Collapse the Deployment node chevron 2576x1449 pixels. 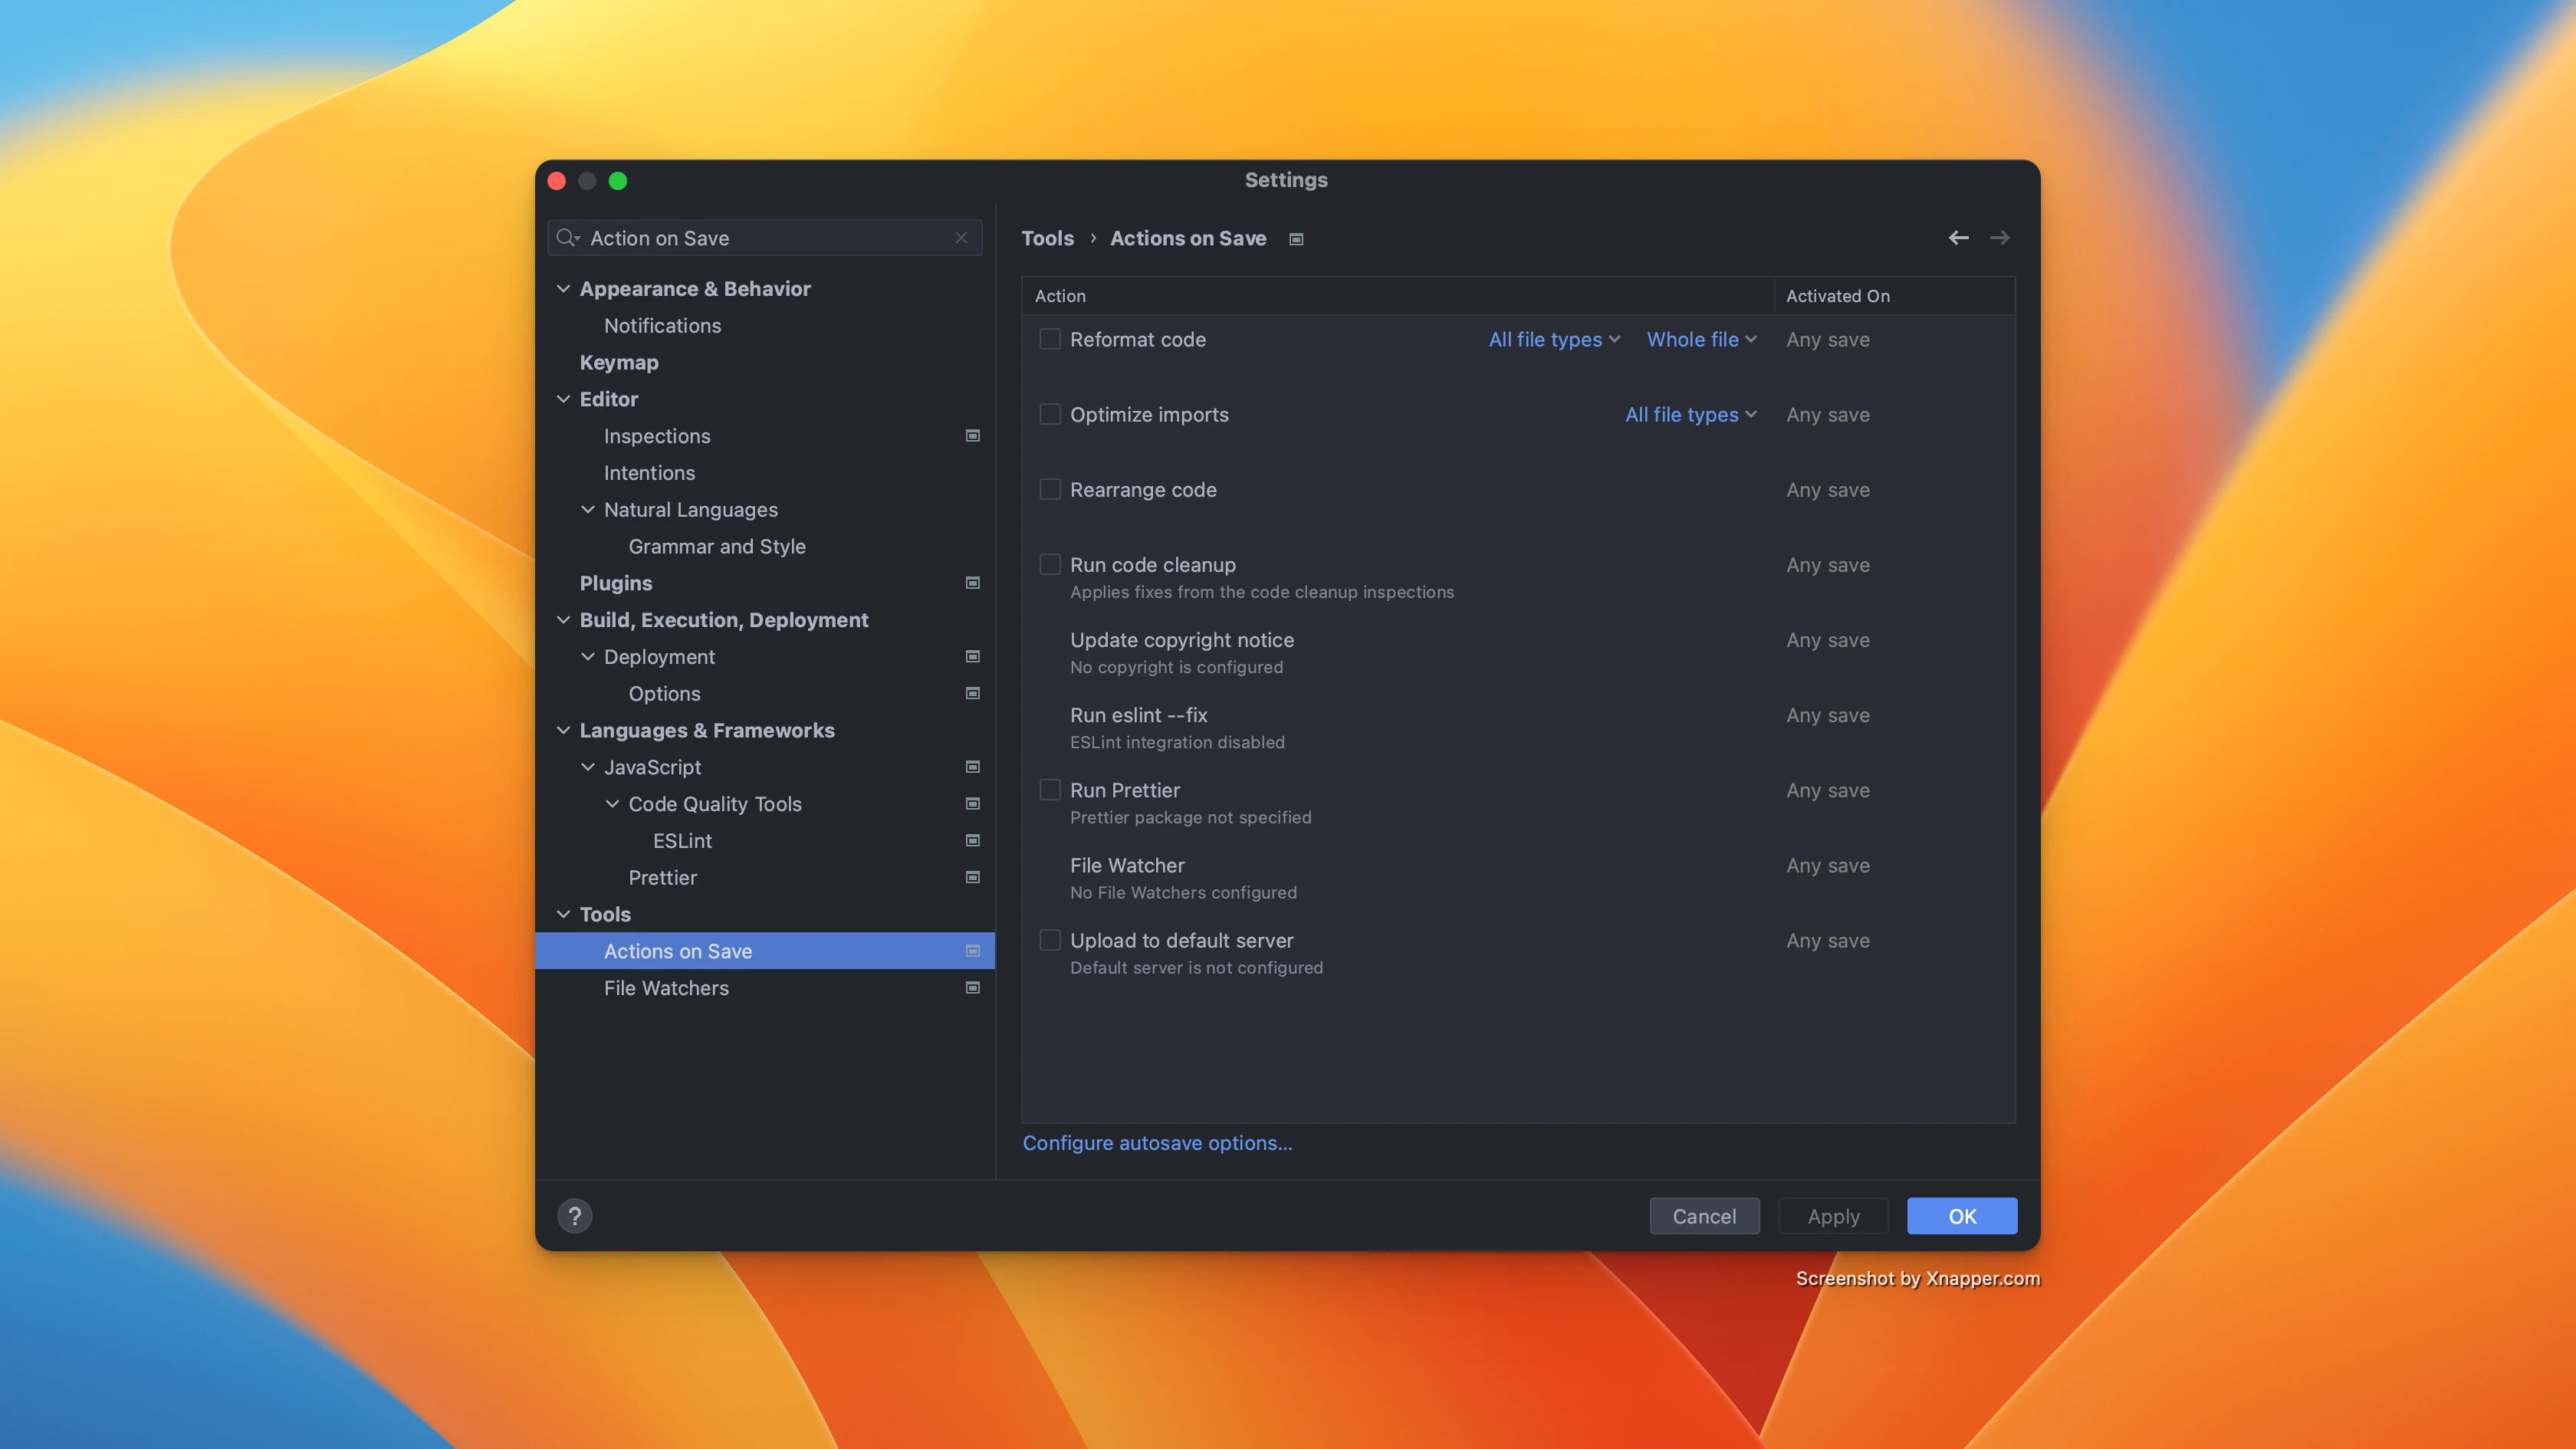pyautogui.click(x=588, y=657)
